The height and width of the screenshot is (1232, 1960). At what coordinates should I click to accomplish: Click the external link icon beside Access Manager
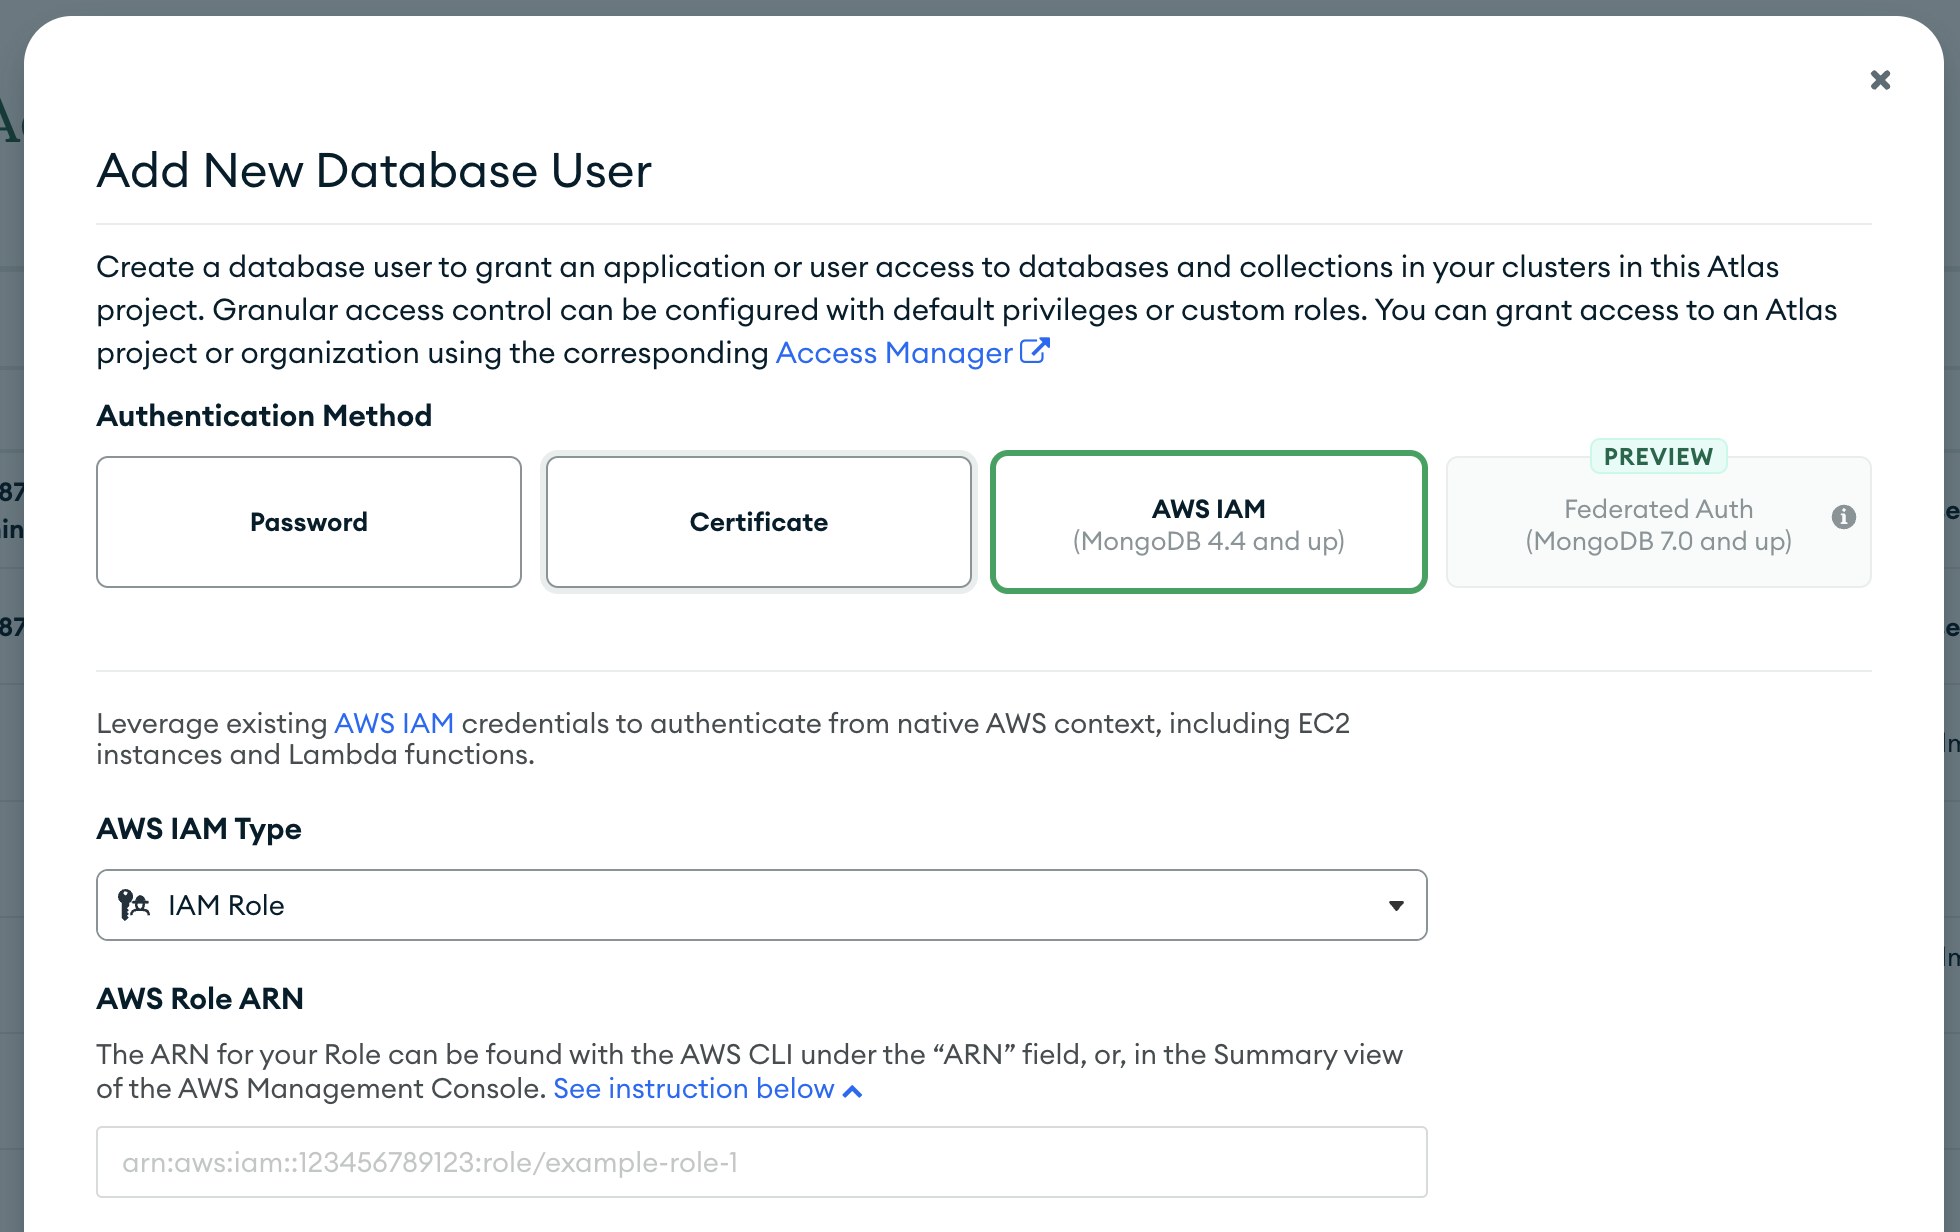(1034, 352)
